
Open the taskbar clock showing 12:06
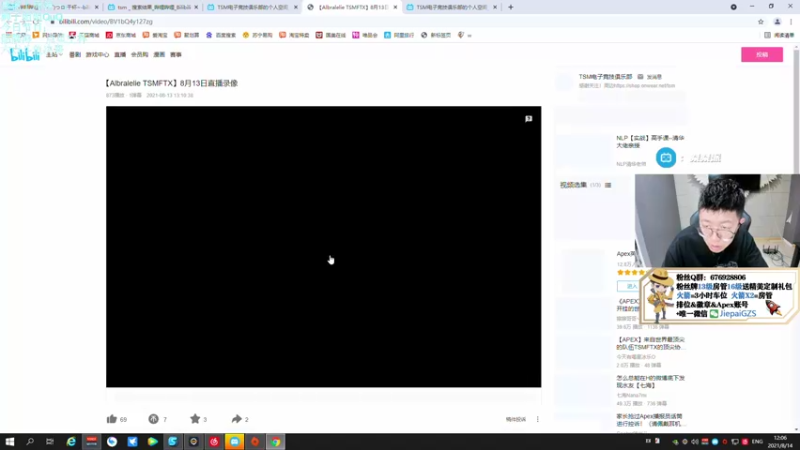[780, 442]
